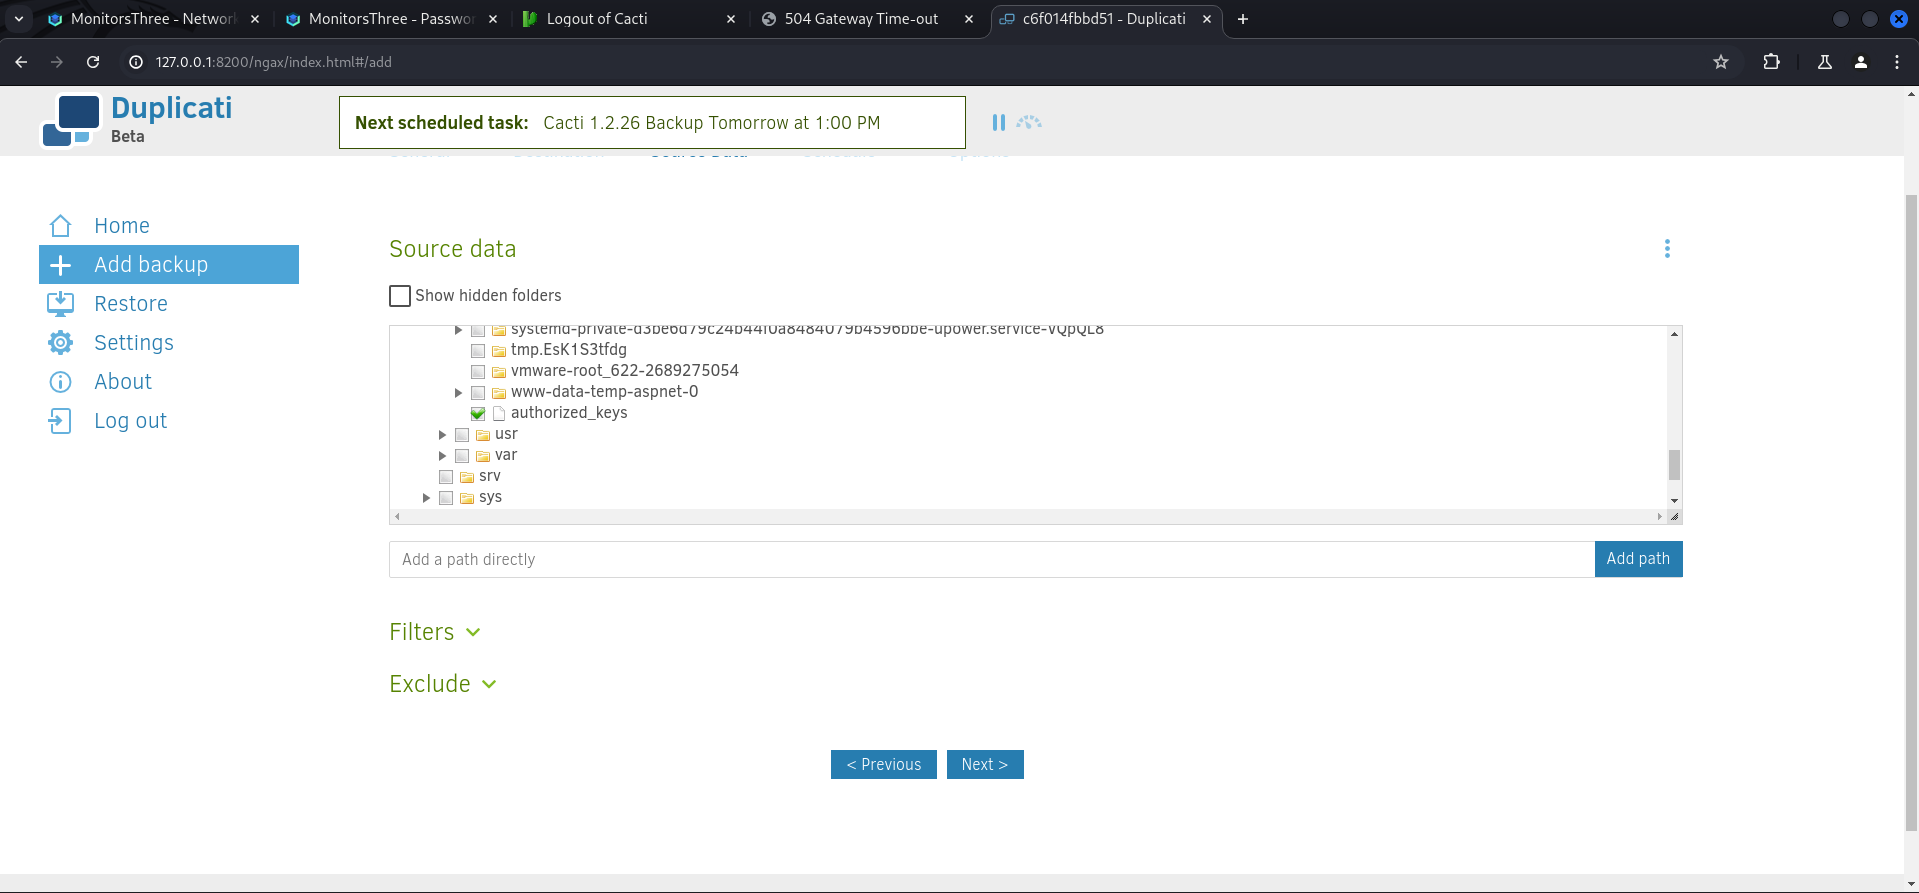Open the three-dot Source data menu
1919x893 pixels.
coord(1666,249)
